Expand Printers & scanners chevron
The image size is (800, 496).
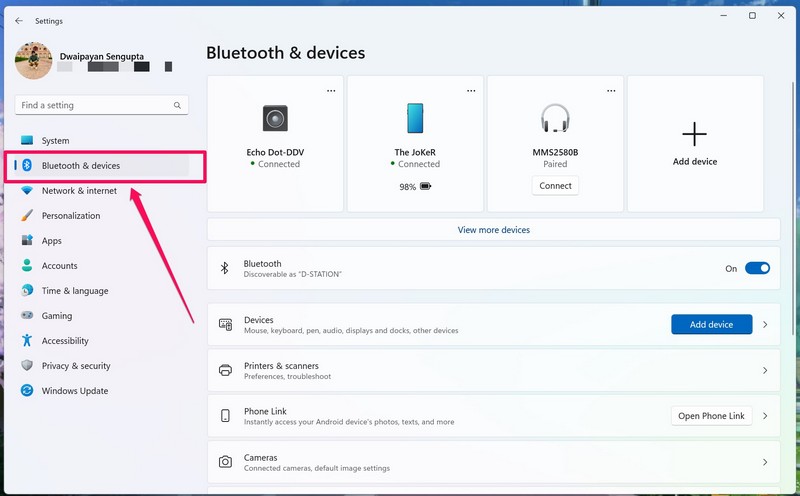[x=765, y=370]
